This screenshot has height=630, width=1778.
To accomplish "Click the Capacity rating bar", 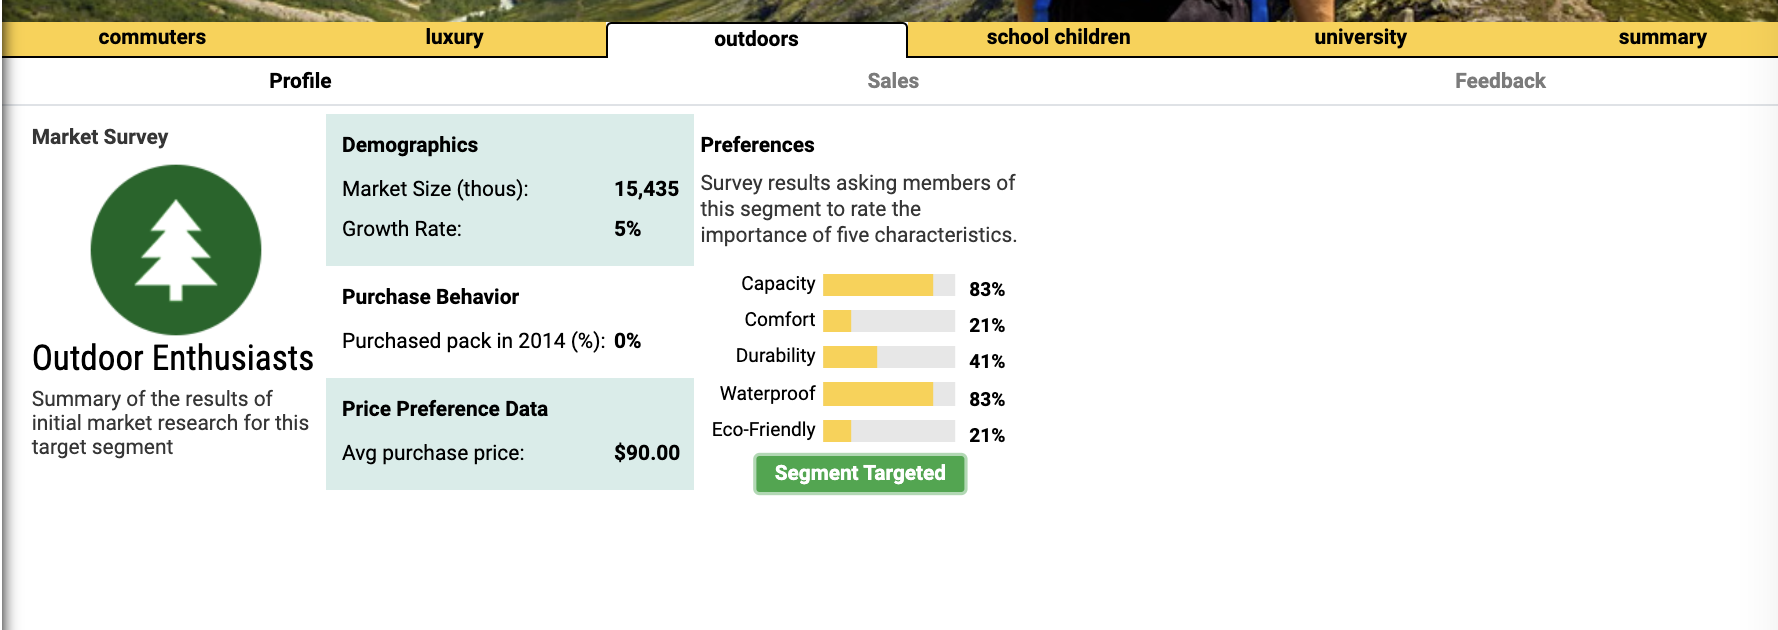I will click(888, 287).
